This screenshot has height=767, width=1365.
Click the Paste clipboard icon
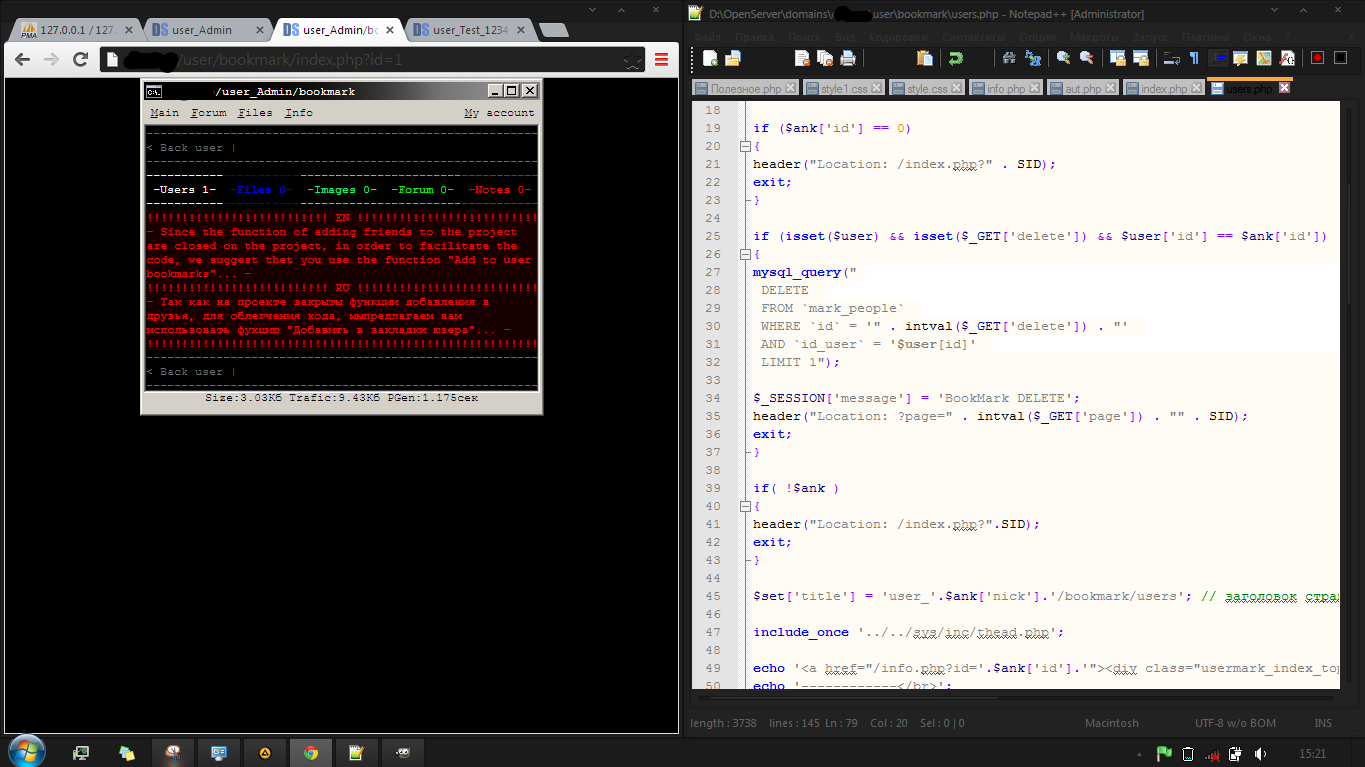pyautogui.click(x=924, y=58)
